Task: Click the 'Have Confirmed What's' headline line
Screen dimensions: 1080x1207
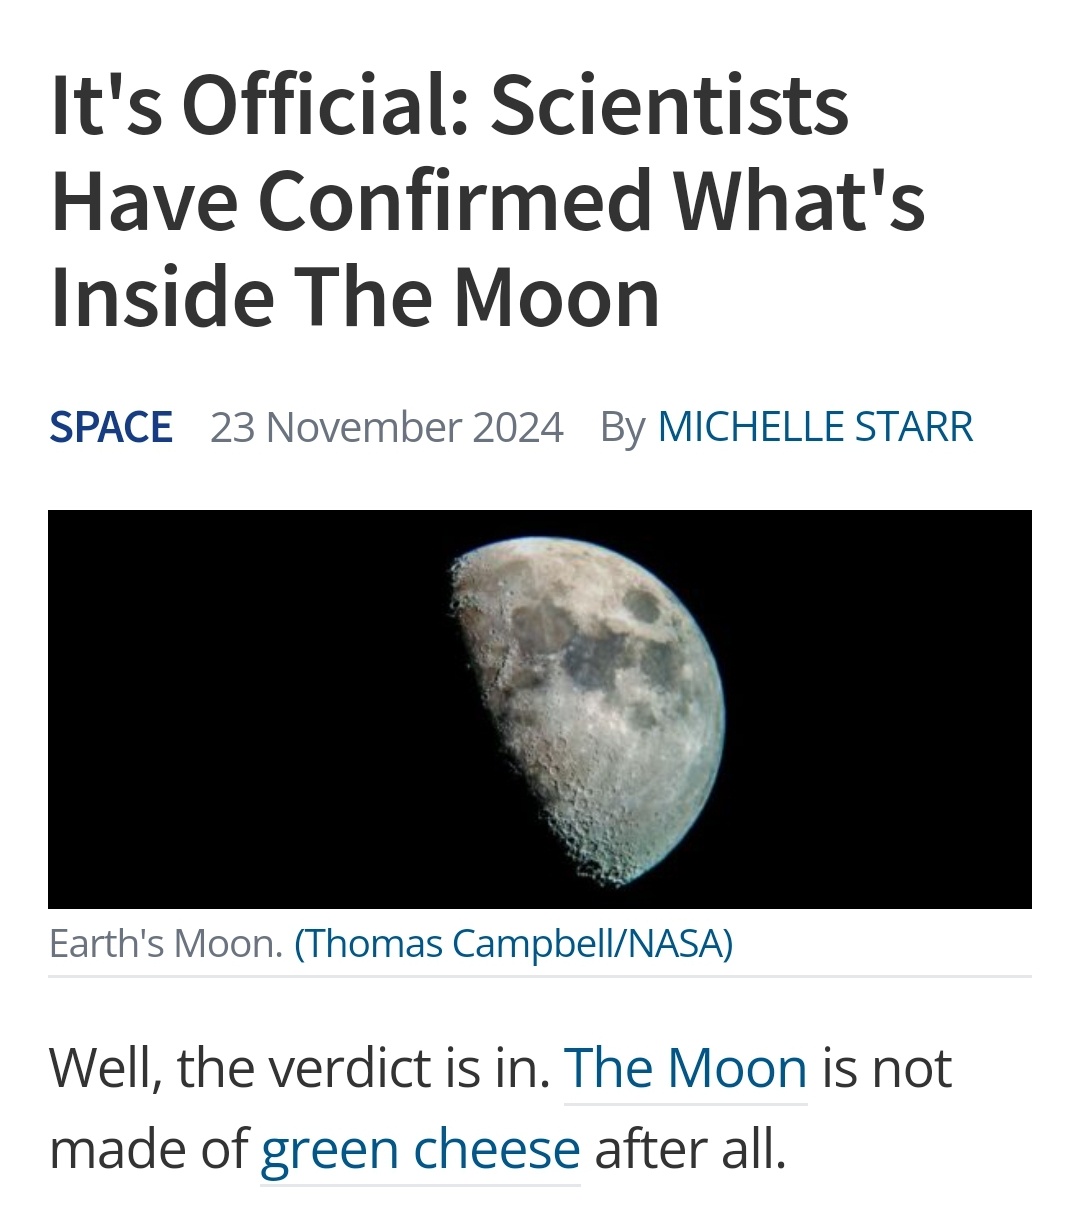Action: tap(488, 202)
